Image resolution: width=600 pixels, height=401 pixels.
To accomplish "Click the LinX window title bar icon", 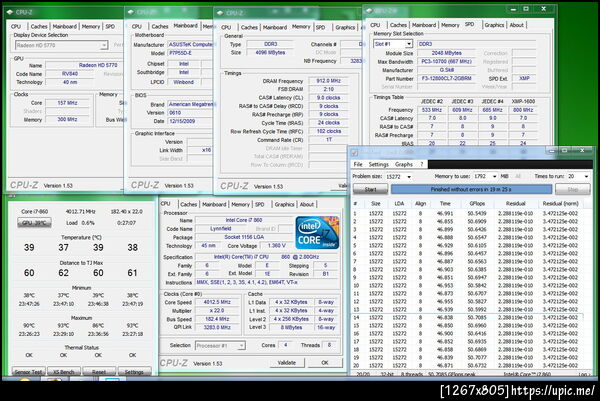I will click(354, 153).
